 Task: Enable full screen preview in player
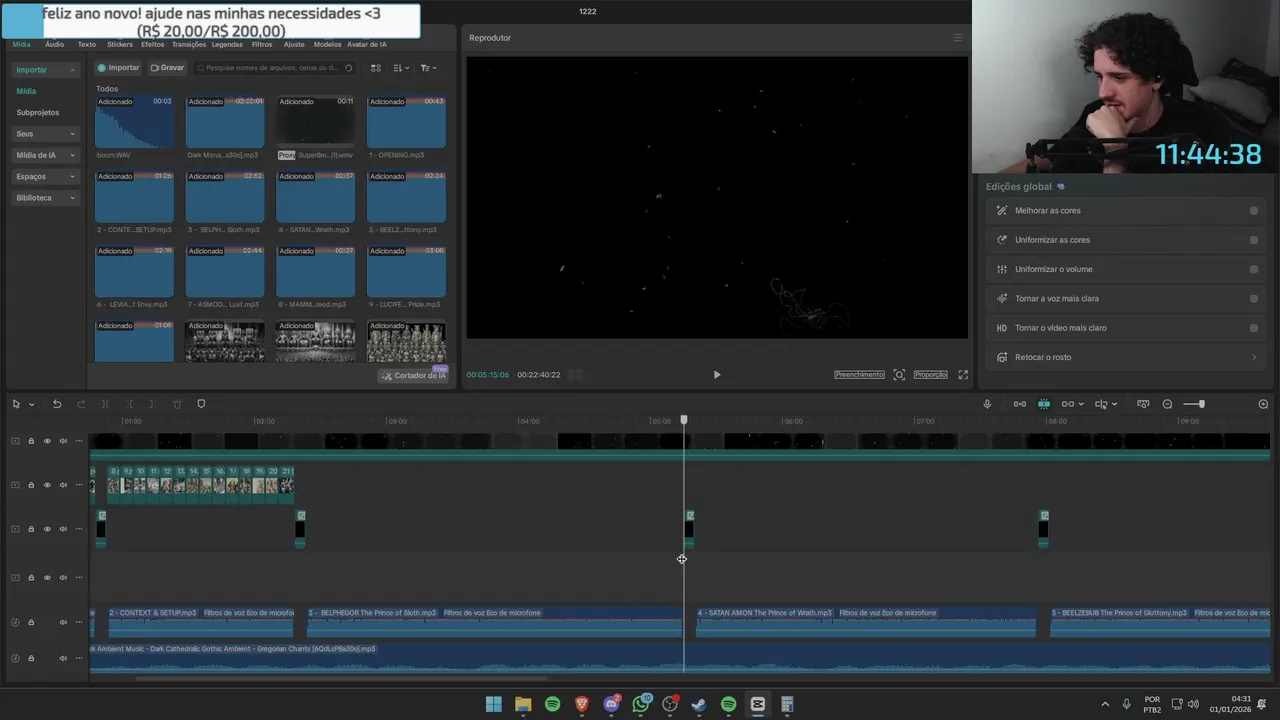[963, 375]
